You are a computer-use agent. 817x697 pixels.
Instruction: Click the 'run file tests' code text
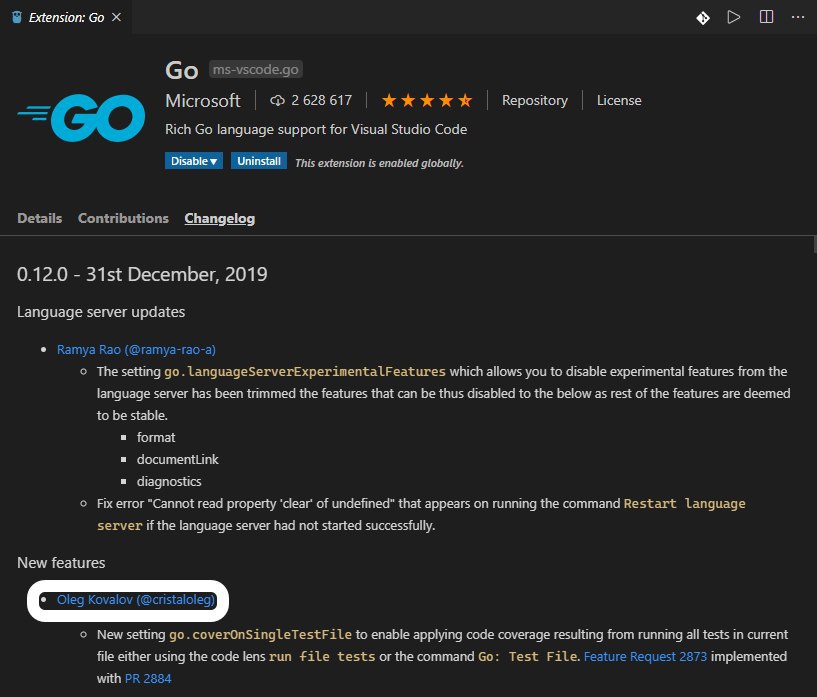[x=322, y=656]
